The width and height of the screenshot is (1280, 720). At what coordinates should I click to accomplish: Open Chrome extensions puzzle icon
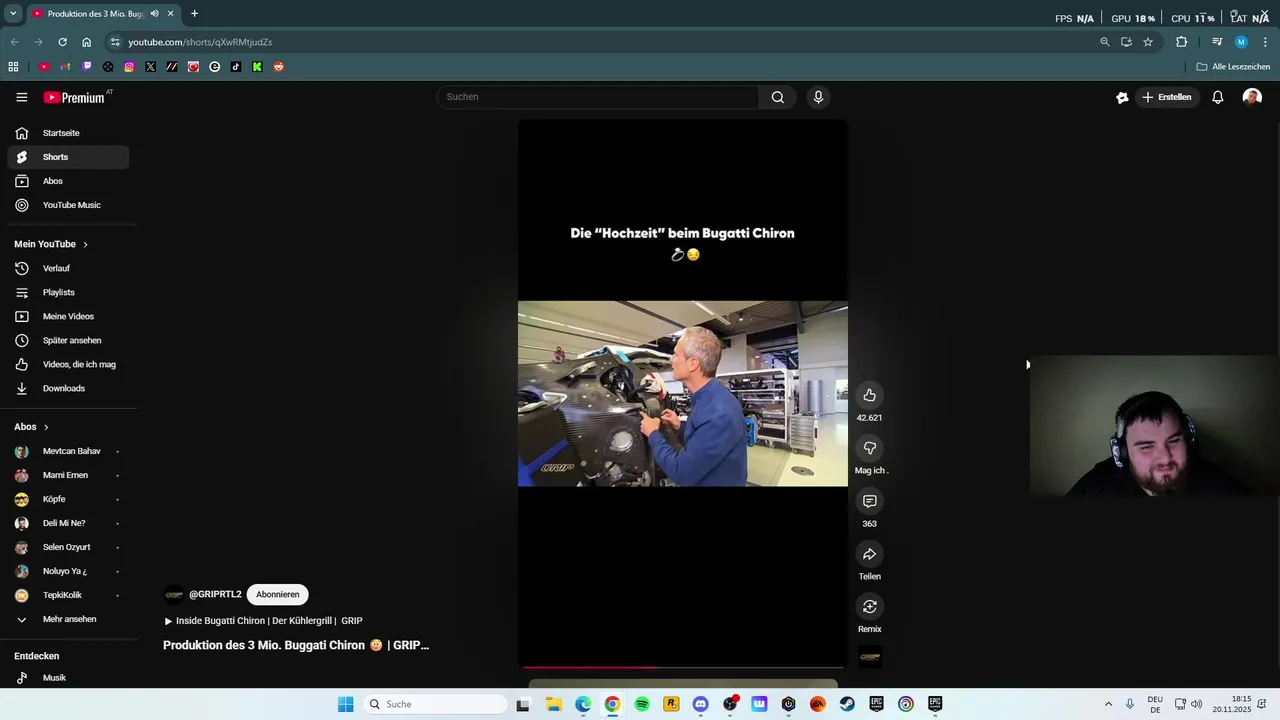(x=1182, y=42)
